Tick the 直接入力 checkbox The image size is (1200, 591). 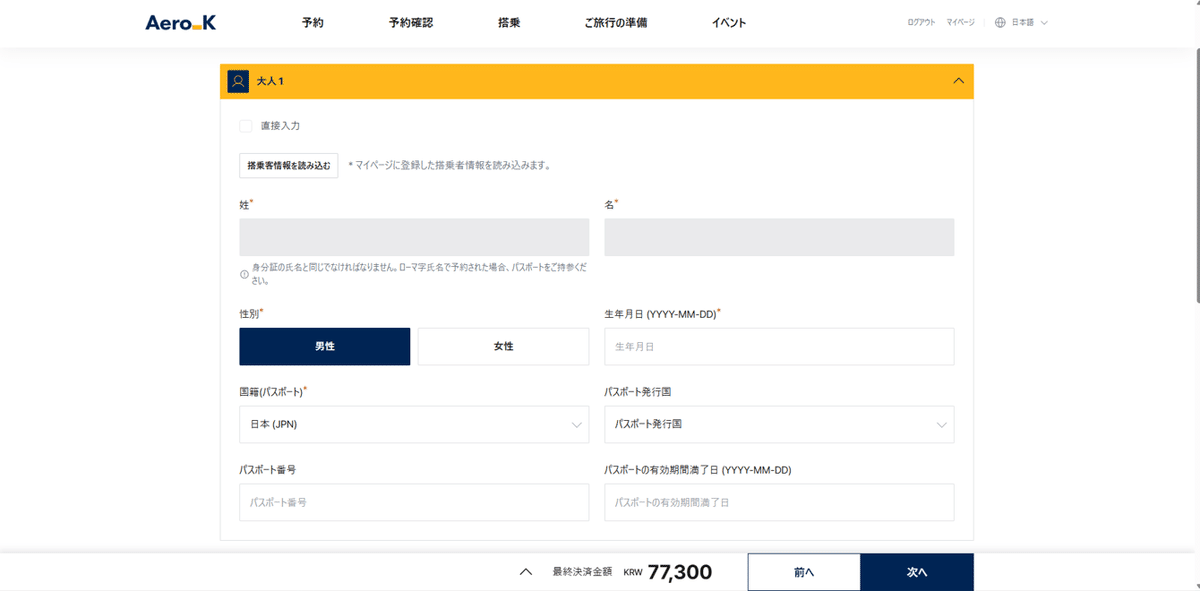(x=246, y=126)
